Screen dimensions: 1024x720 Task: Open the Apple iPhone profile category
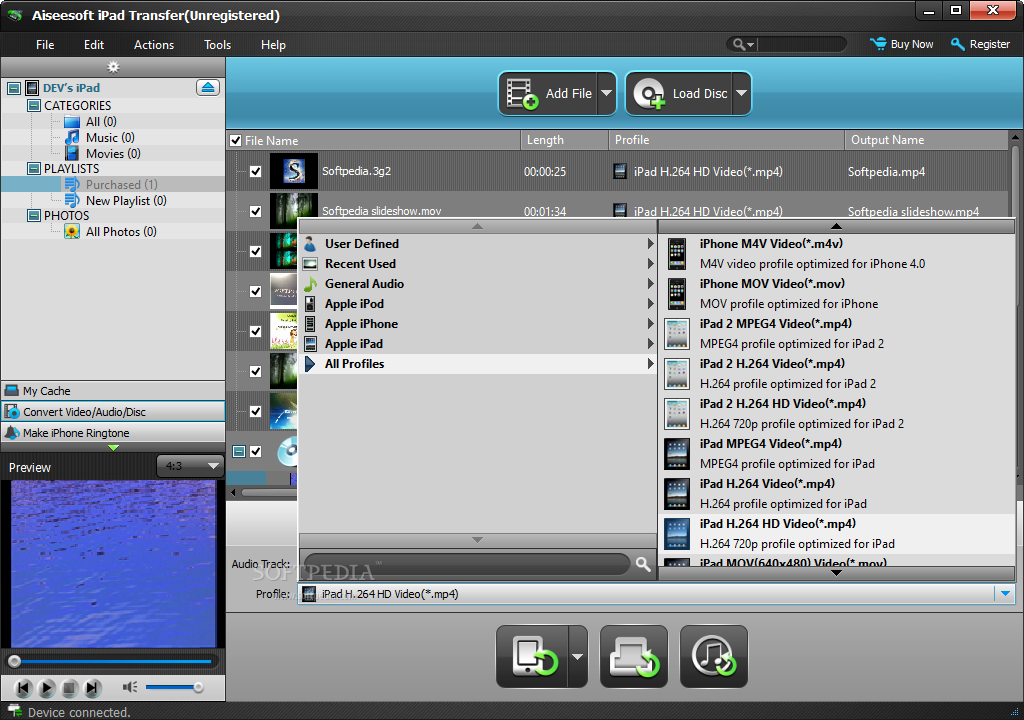click(478, 323)
